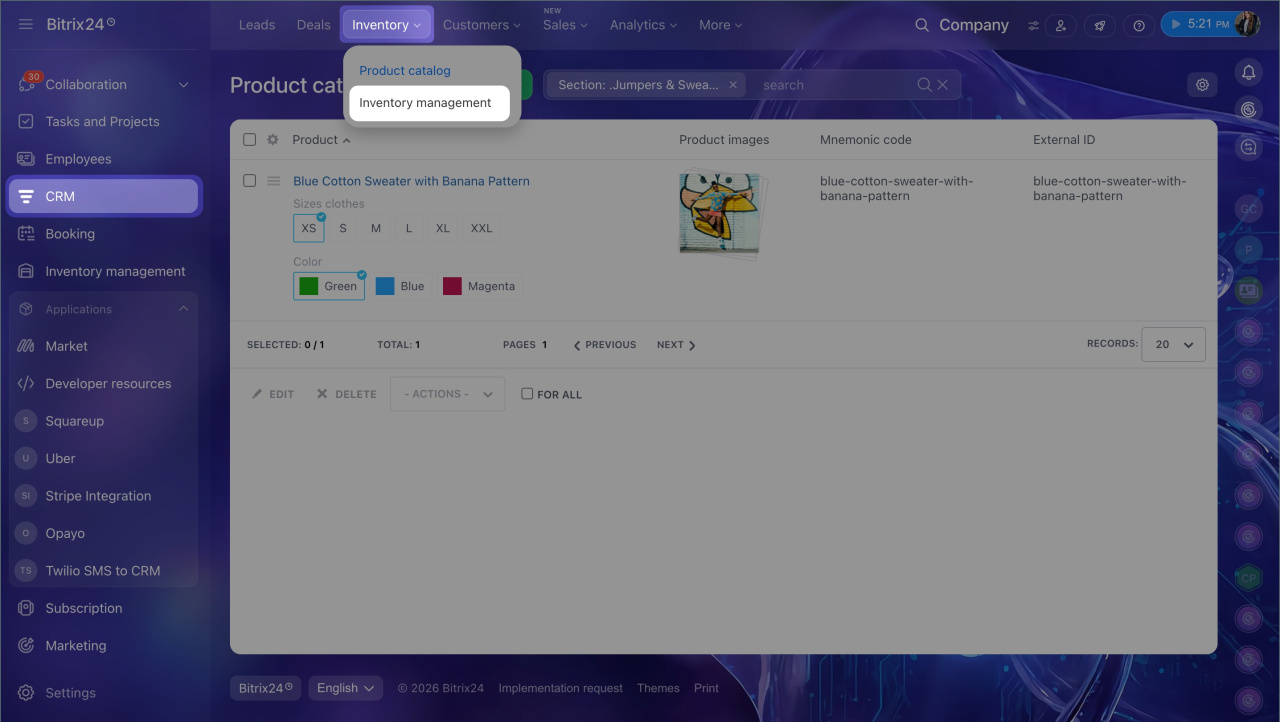Open the notifications bell icon
This screenshot has height=722, width=1280.
tap(1248, 72)
